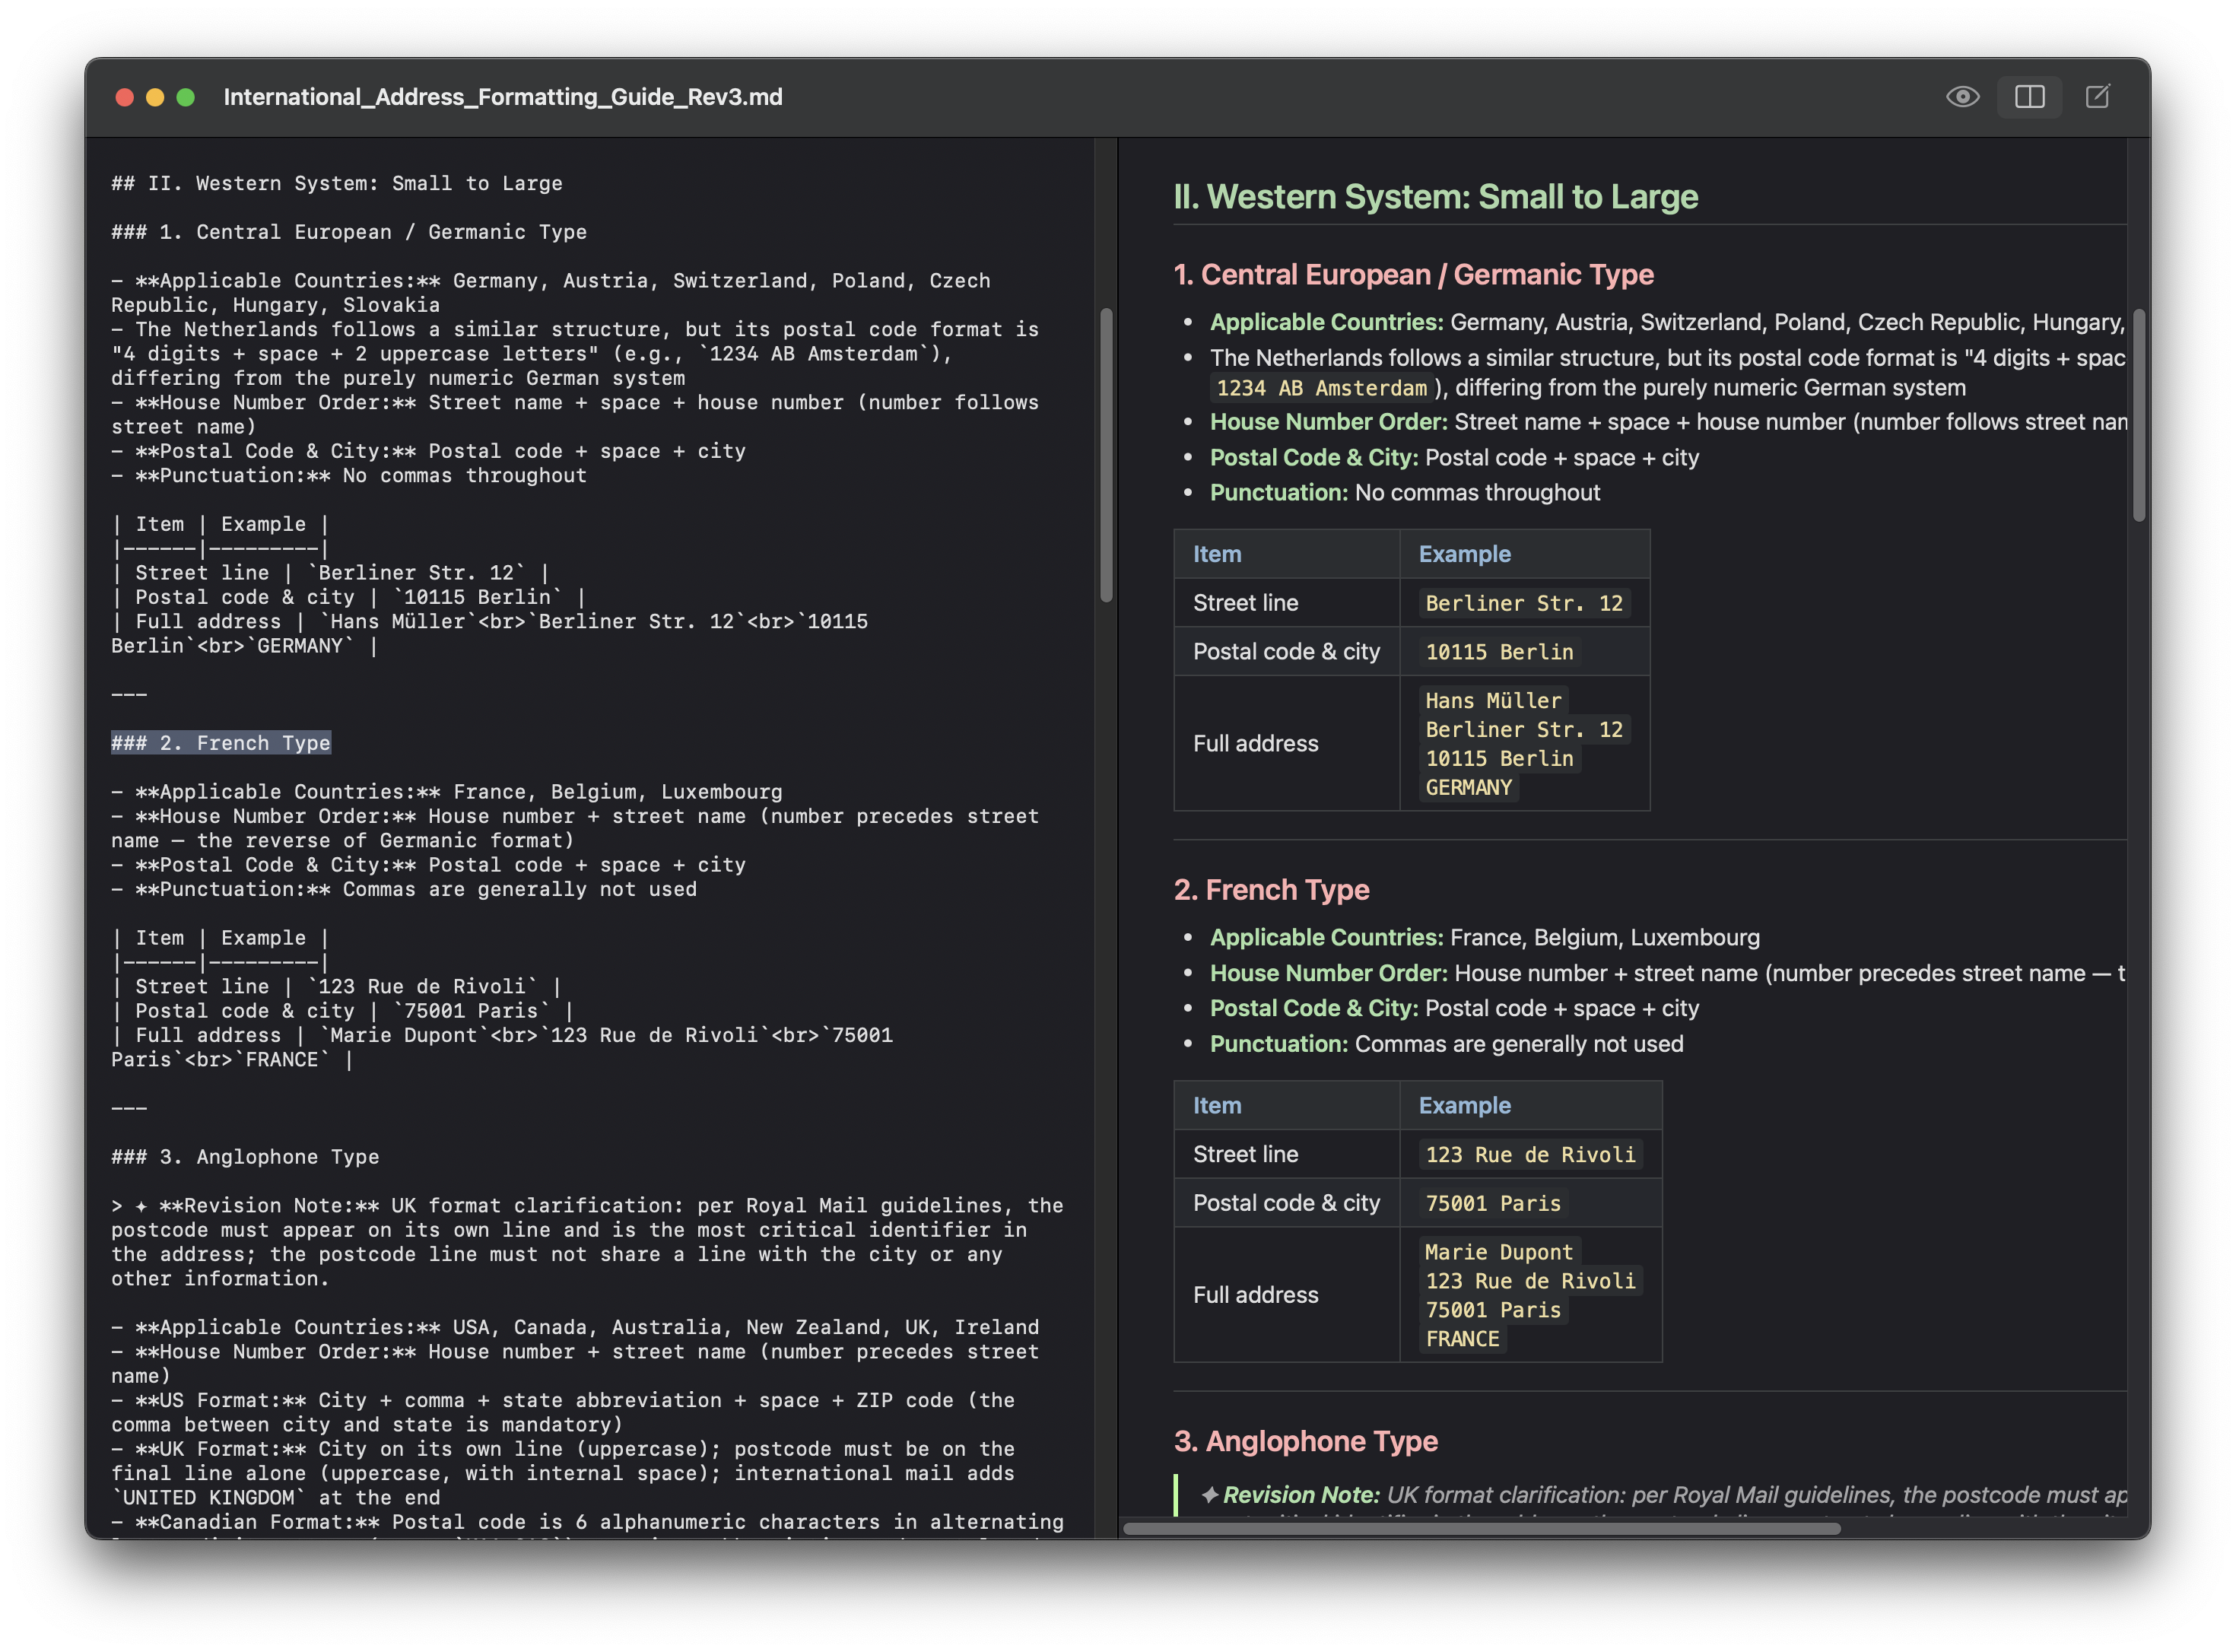The image size is (2236, 1652).
Task: Click '75001 Paris' in Postal code & city row
Action: (x=1493, y=1204)
